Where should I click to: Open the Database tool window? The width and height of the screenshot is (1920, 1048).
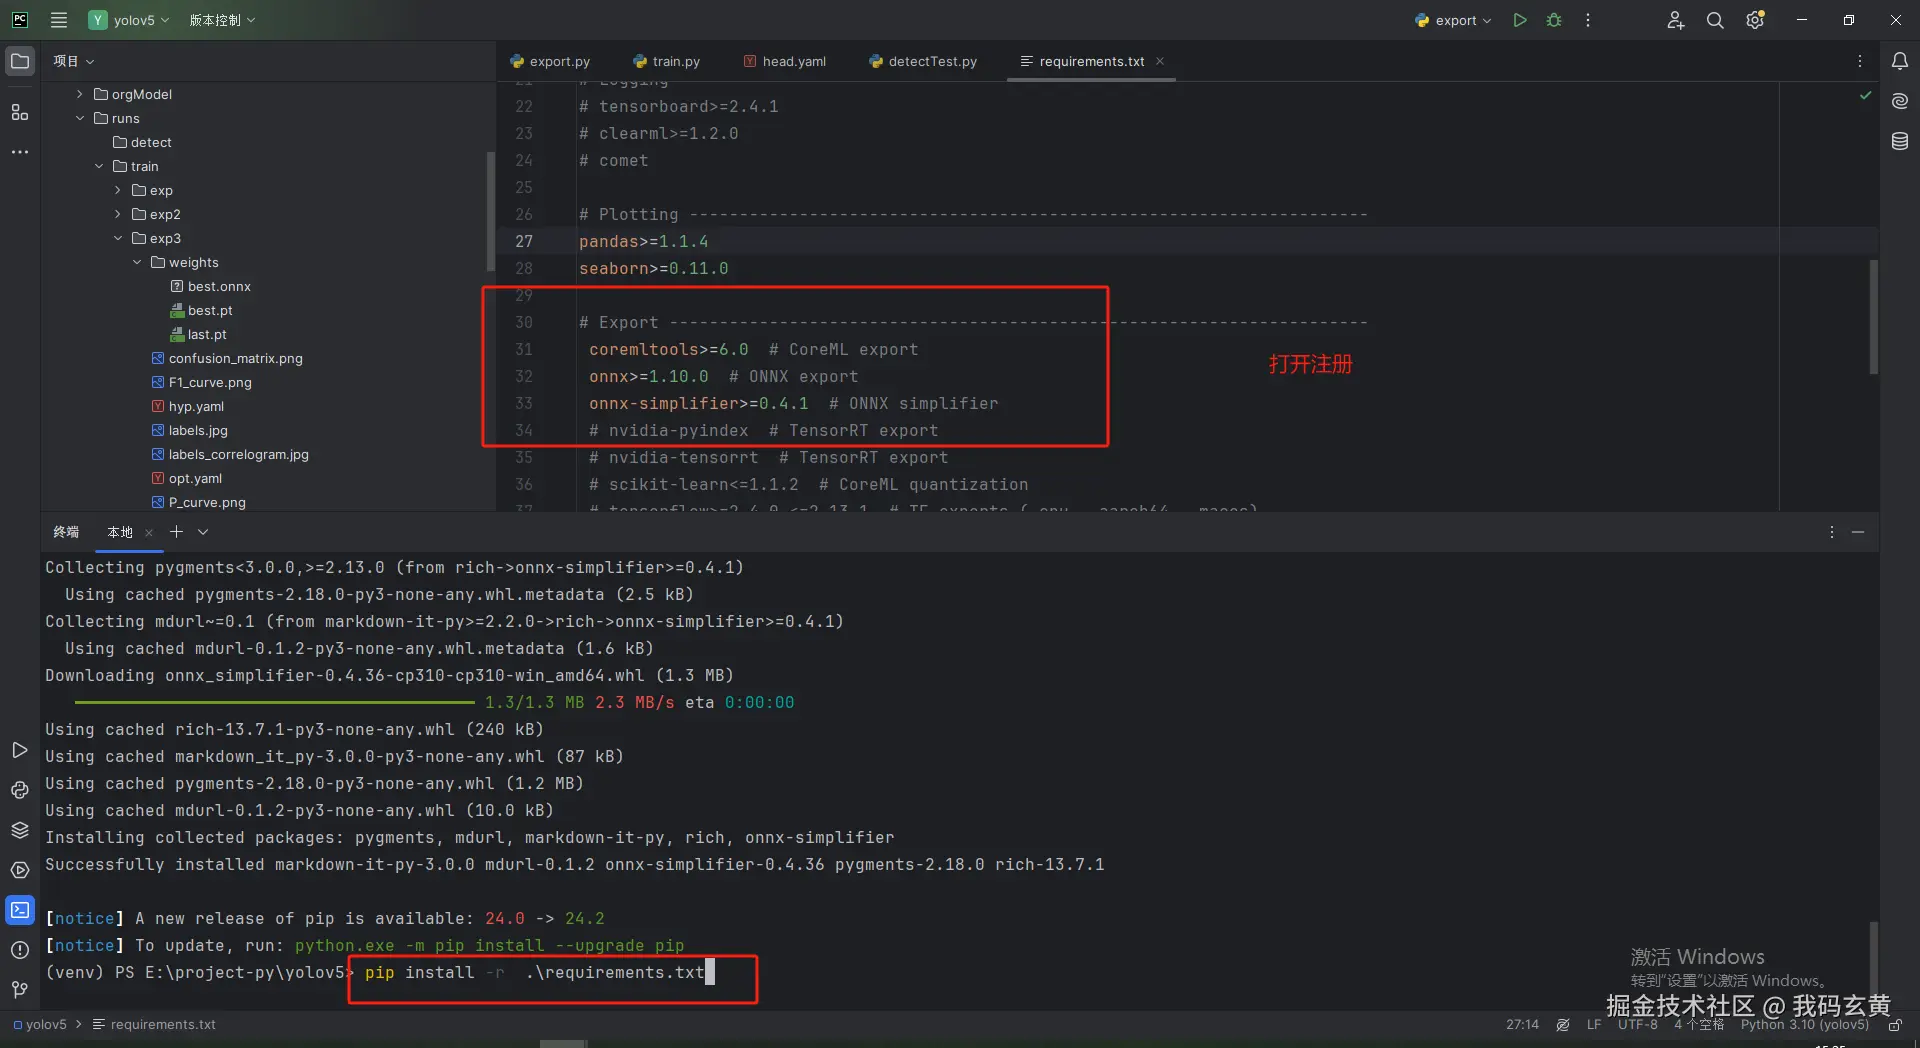point(1900,141)
